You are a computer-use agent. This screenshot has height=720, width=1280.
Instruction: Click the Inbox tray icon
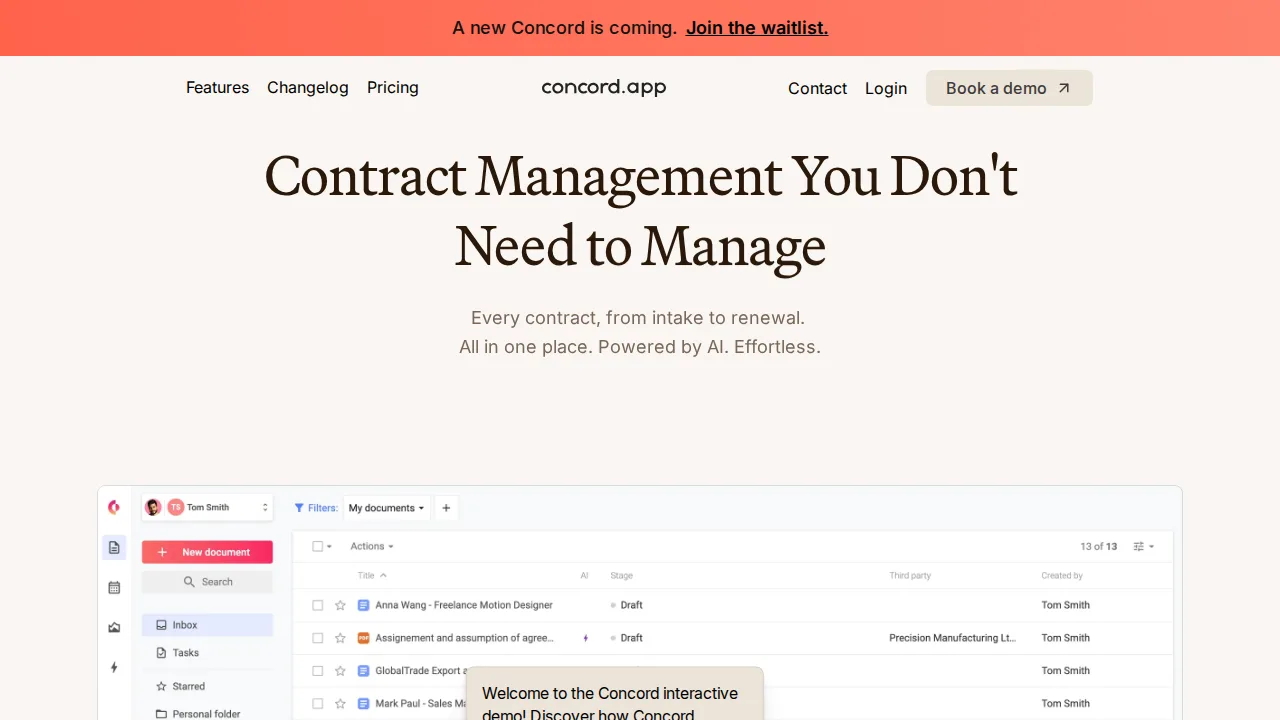tap(161, 625)
